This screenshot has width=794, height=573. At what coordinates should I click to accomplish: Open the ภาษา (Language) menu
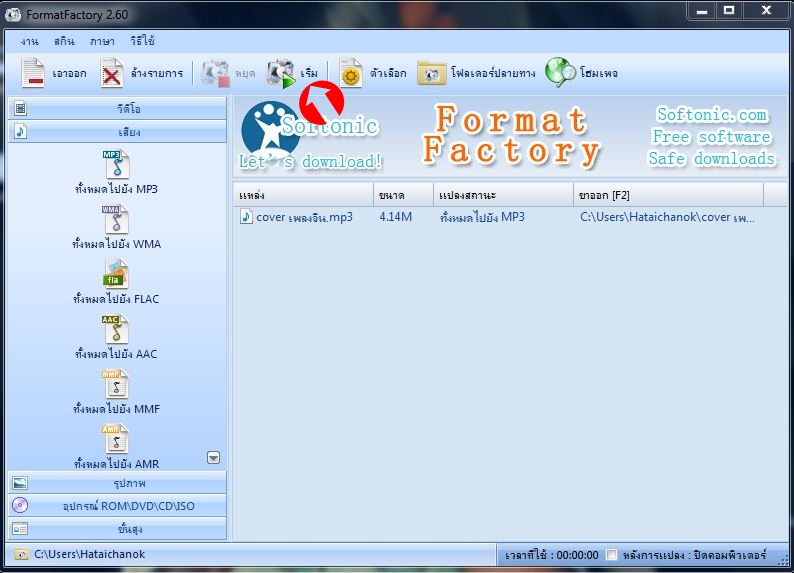(102, 42)
